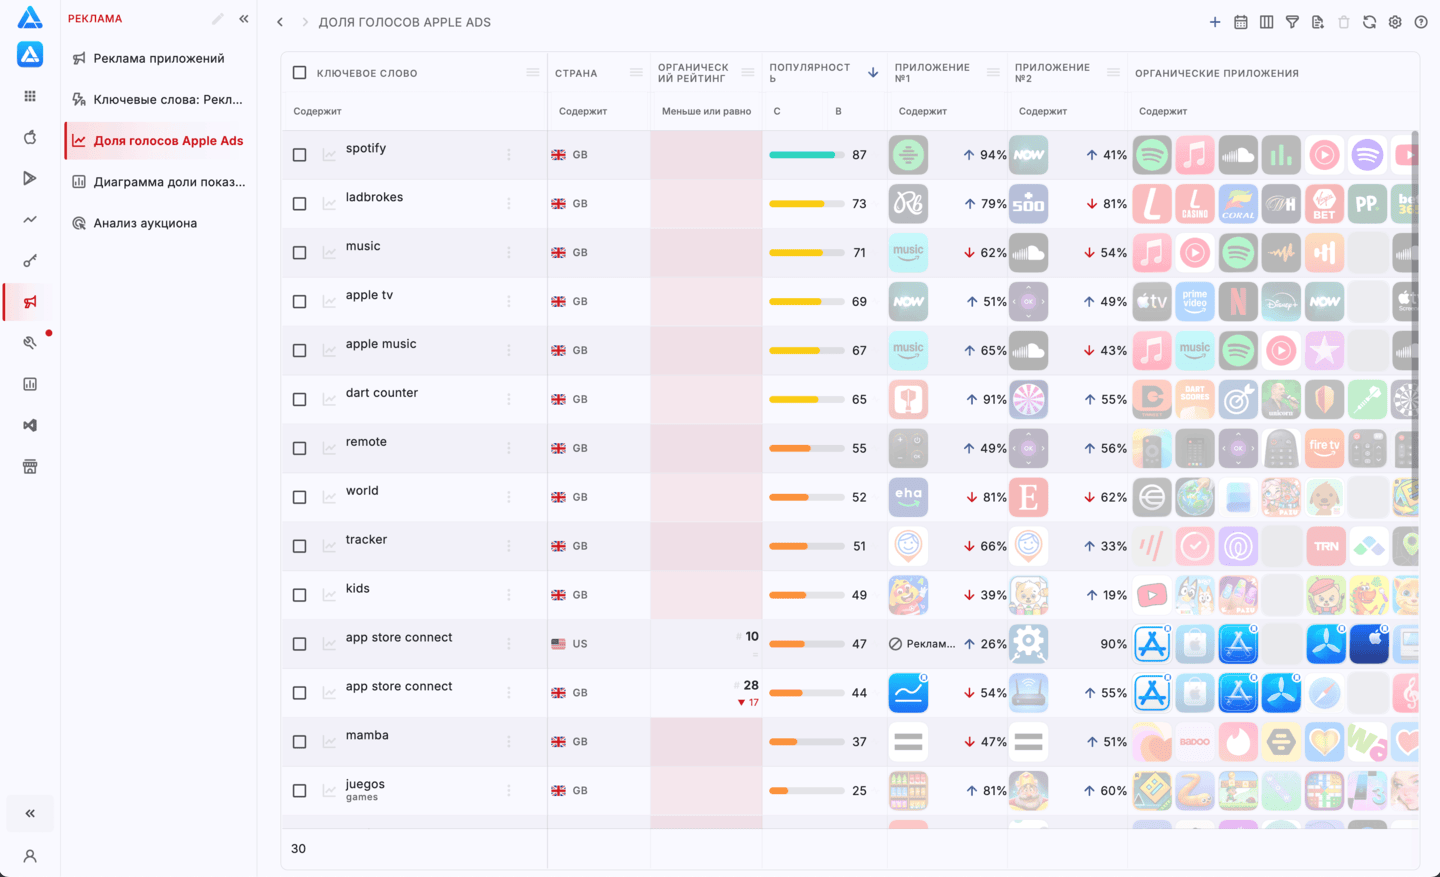The width and height of the screenshot is (1440, 877).
Task: Show the trend chart icon for spotify
Action: point(329,155)
